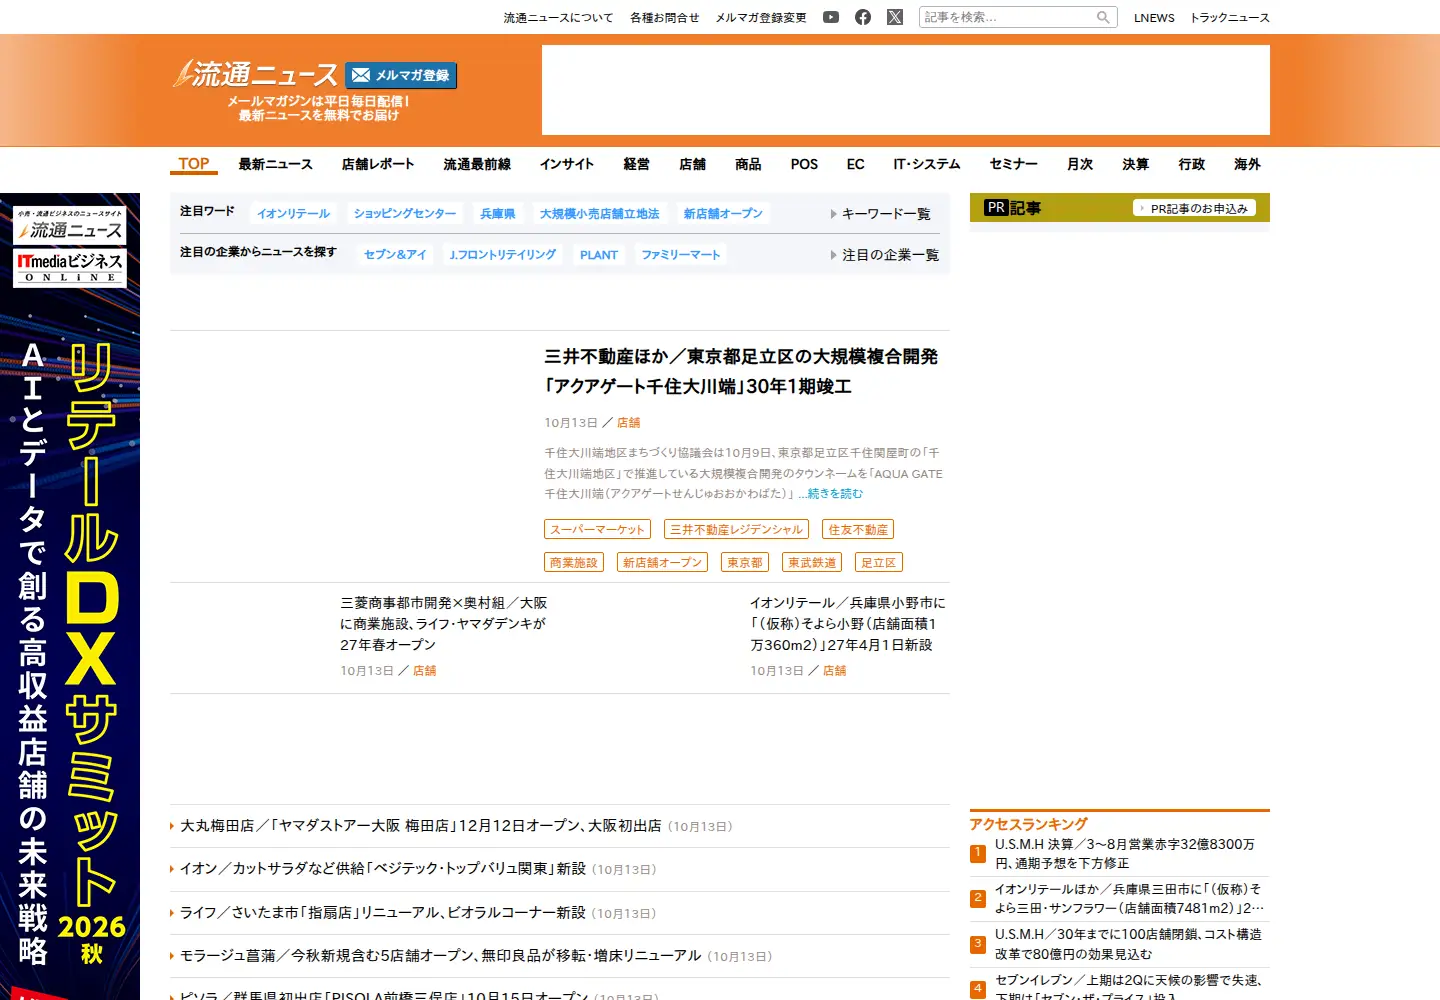
Task: Open ranking item 2 イオンリテールほか 三田市
Action: tap(1129, 898)
